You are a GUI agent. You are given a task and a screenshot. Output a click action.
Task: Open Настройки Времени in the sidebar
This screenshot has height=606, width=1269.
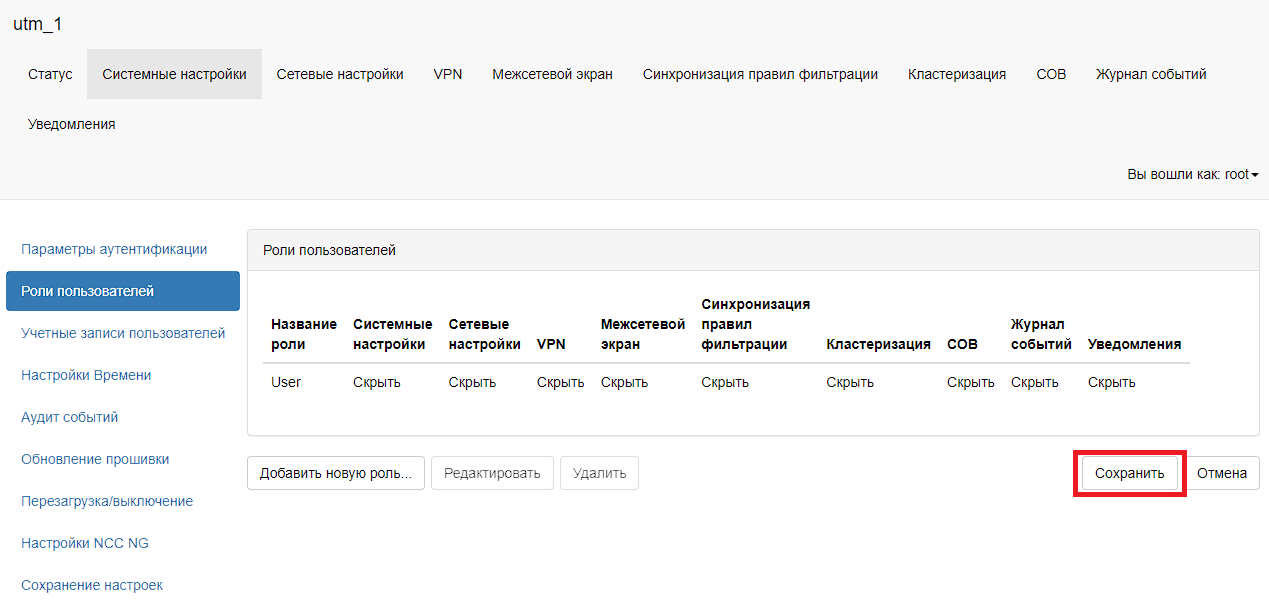[86, 375]
